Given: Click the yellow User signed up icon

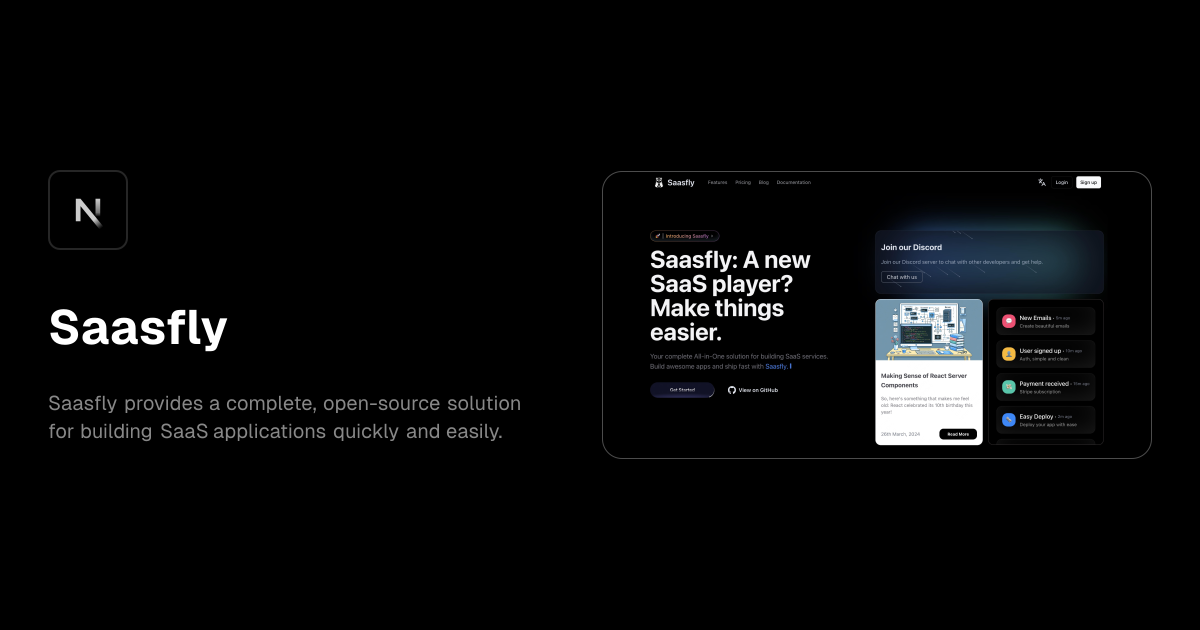Looking at the screenshot, I should click(1009, 354).
